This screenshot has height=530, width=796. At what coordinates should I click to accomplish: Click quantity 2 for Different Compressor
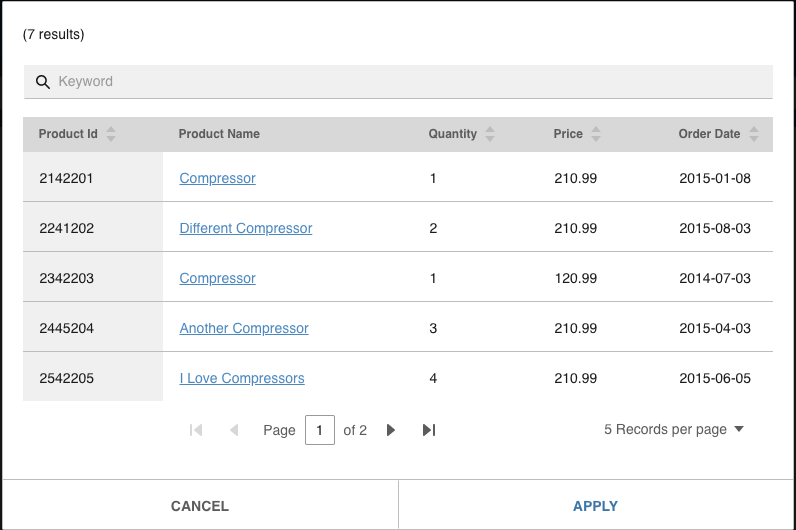pos(433,228)
